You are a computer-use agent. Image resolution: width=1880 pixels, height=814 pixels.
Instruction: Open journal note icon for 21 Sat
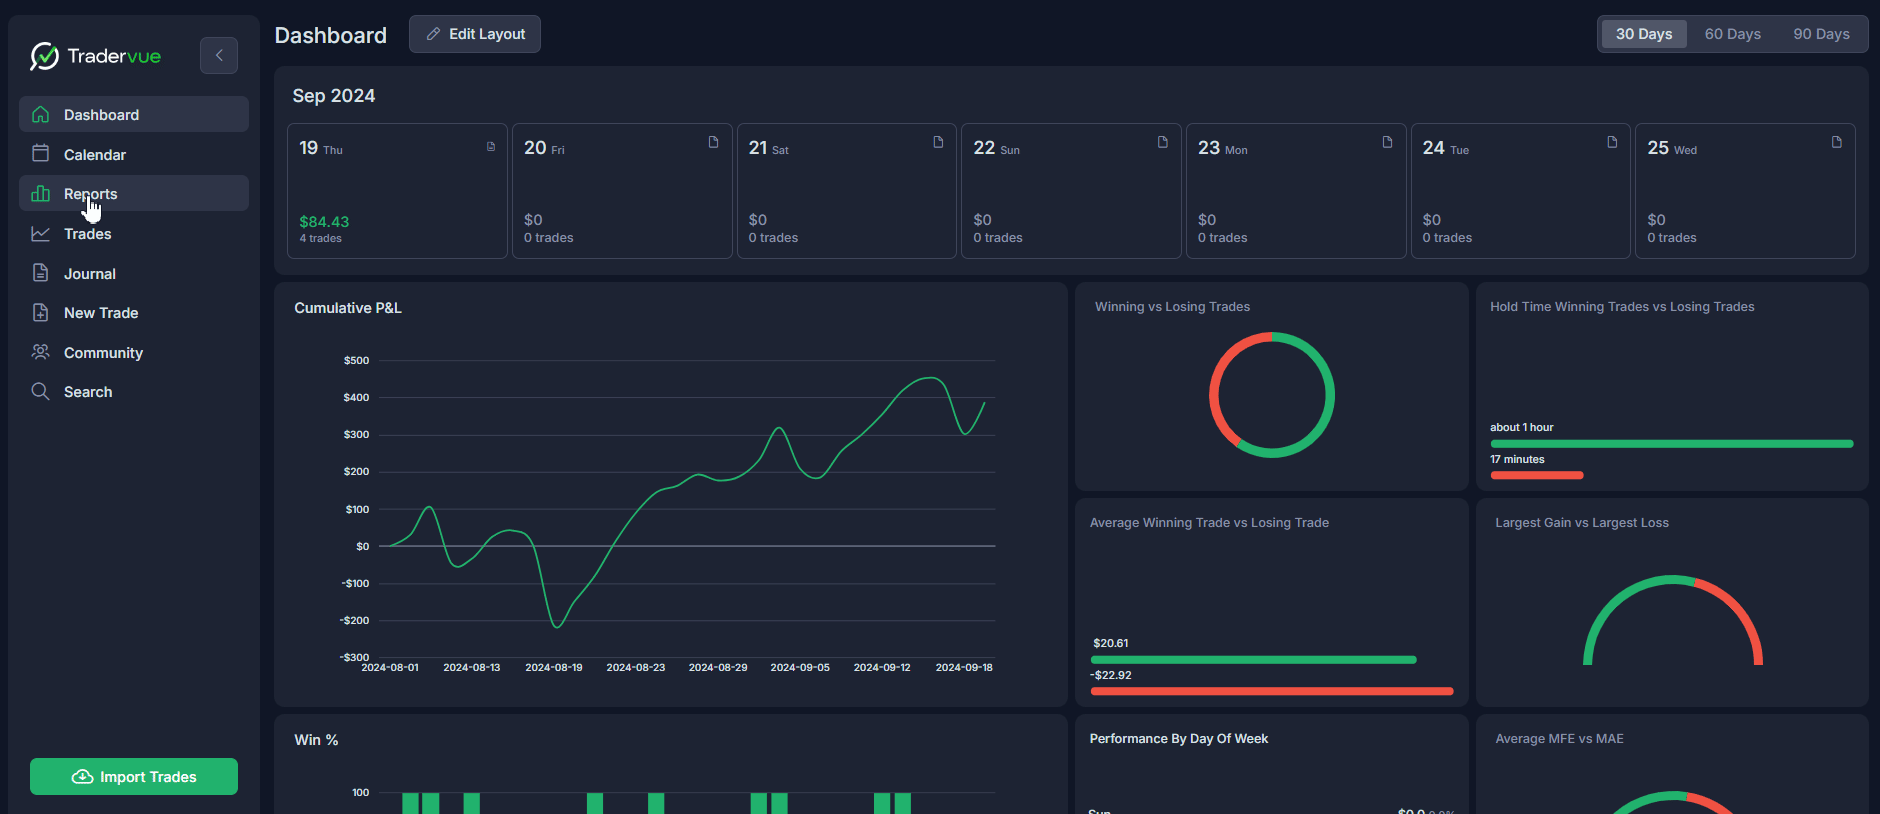(938, 142)
